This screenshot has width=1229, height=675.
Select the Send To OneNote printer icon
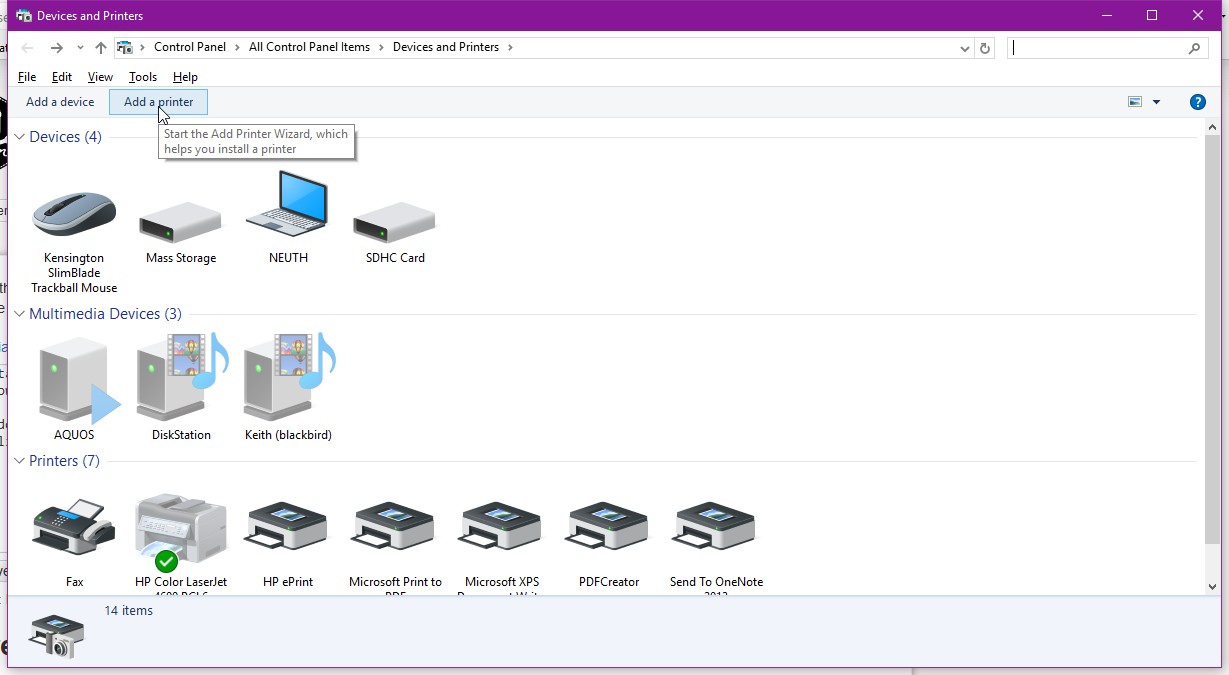pos(716,526)
